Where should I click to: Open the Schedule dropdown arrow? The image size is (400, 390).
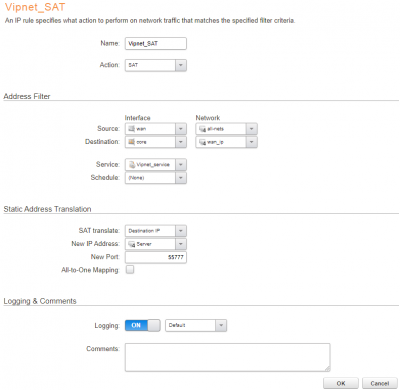[181, 178]
